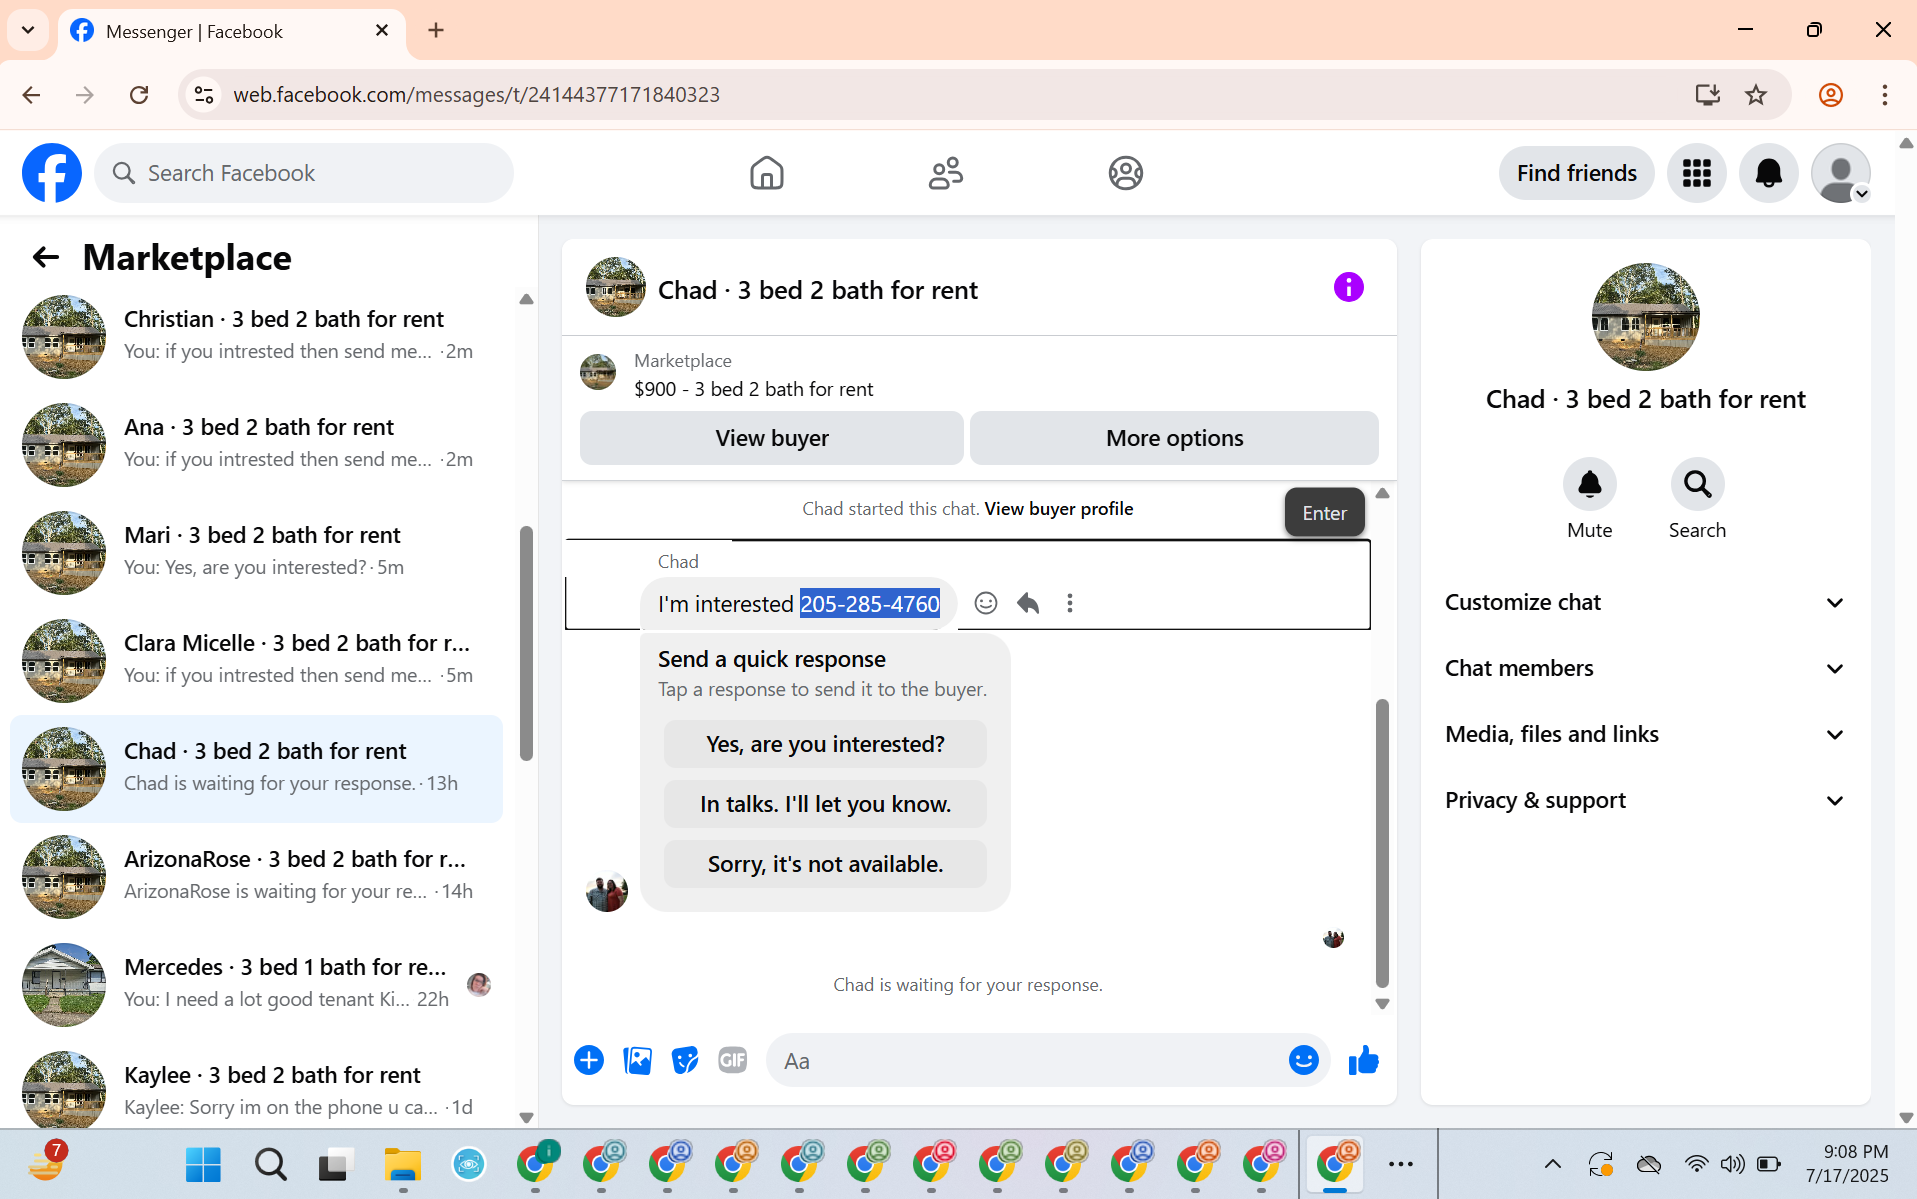The height and width of the screenshot is (1199, 1917).
Task: Open more actions plus icon in composer
Action: [589, 1060]
